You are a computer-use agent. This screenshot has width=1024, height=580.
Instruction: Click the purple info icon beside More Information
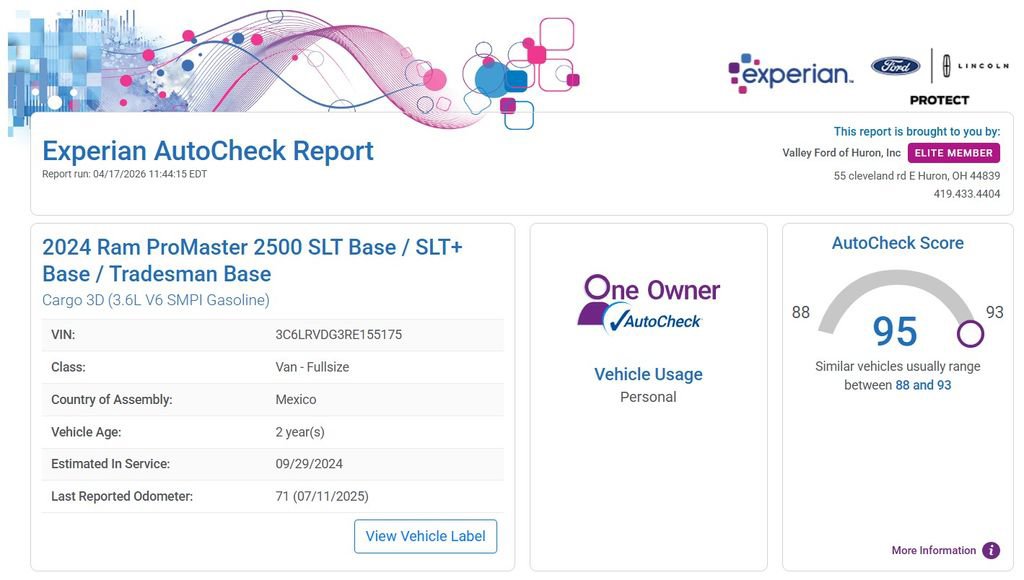[x=991, y=551]
